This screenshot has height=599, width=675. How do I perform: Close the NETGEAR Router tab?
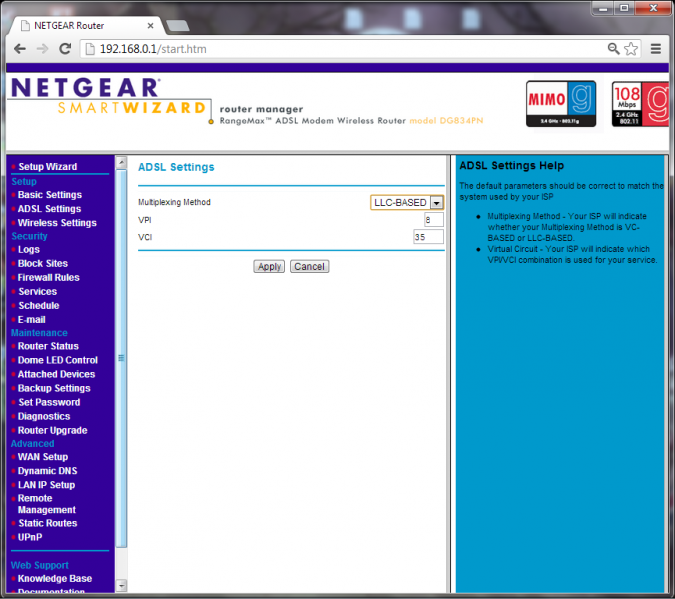pyautogui.click(x=150, y=26)
